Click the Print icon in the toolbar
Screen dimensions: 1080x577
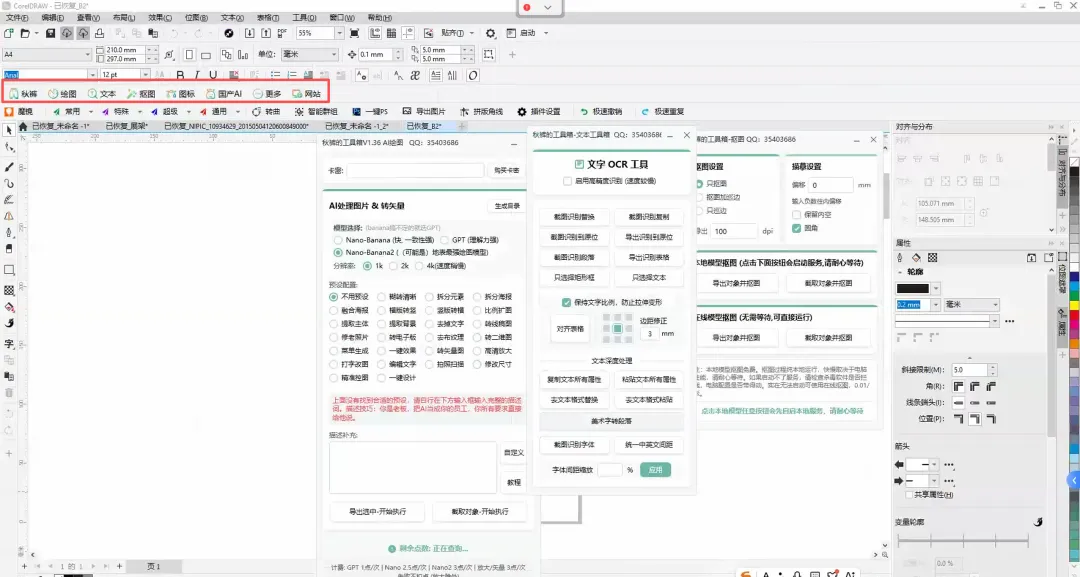coord(99,33)
